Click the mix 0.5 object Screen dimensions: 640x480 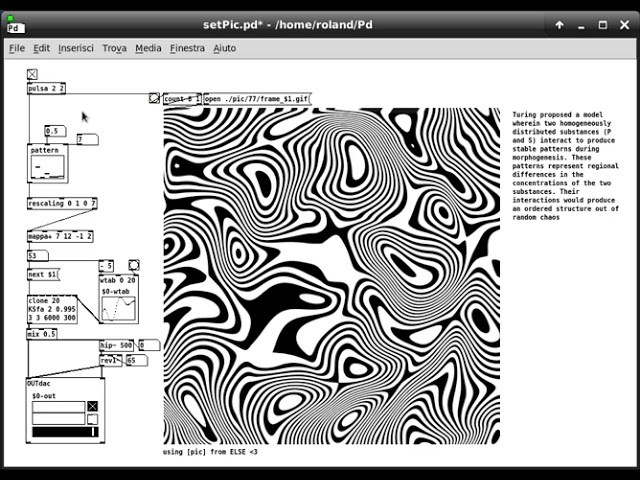coord(42,334)
